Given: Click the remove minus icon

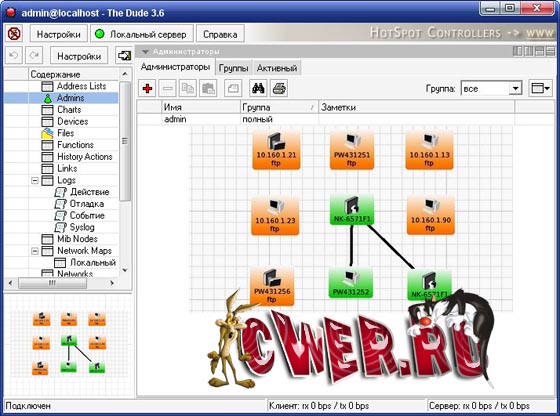Looking at the screenshot, I should pyautogui.click(x=168, y=88).
